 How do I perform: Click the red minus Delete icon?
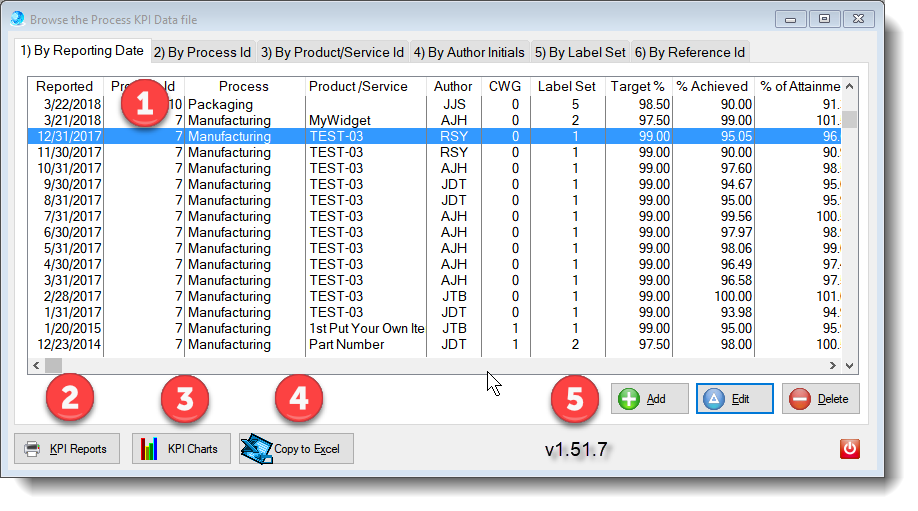pyautogui.click(x=800, y=398)
